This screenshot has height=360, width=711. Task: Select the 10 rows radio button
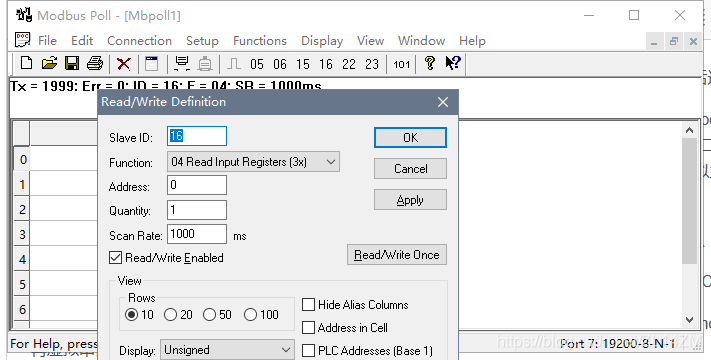coord(131,315)
